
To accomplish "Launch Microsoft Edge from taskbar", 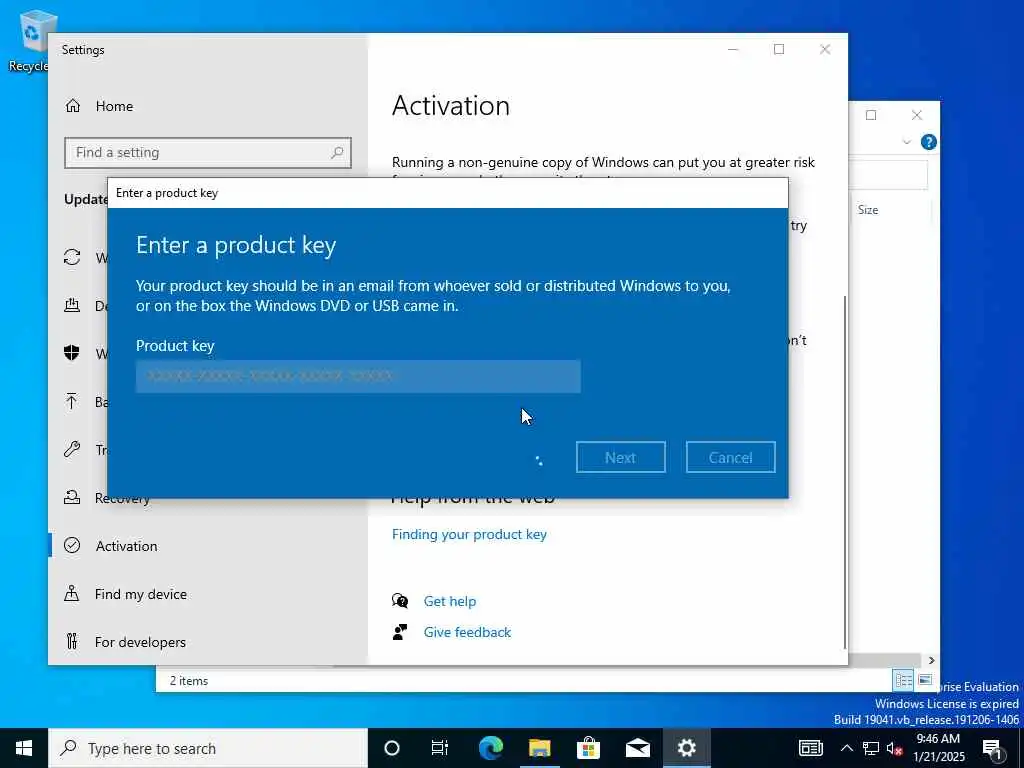I will tap(490, 748).
